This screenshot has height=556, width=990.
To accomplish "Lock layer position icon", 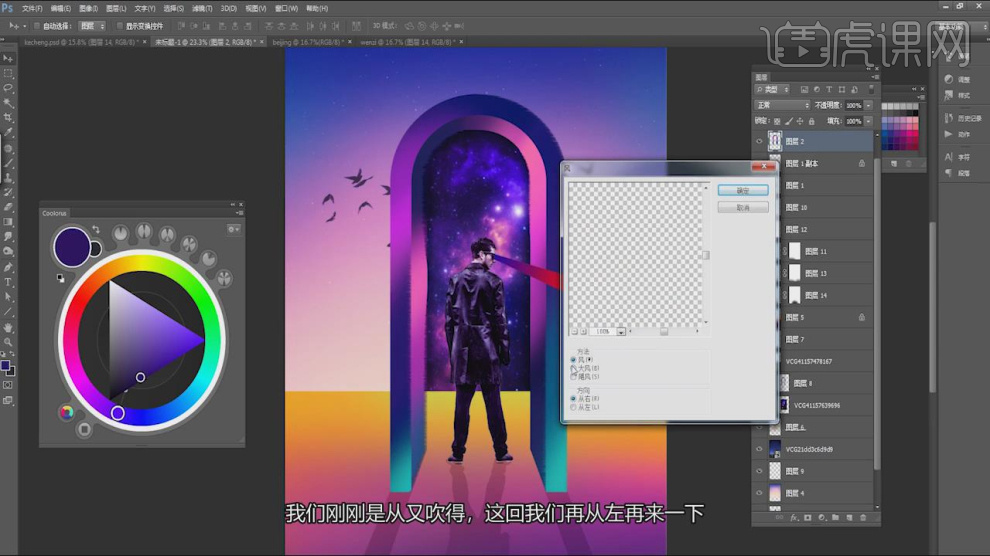I will [800, 121].
